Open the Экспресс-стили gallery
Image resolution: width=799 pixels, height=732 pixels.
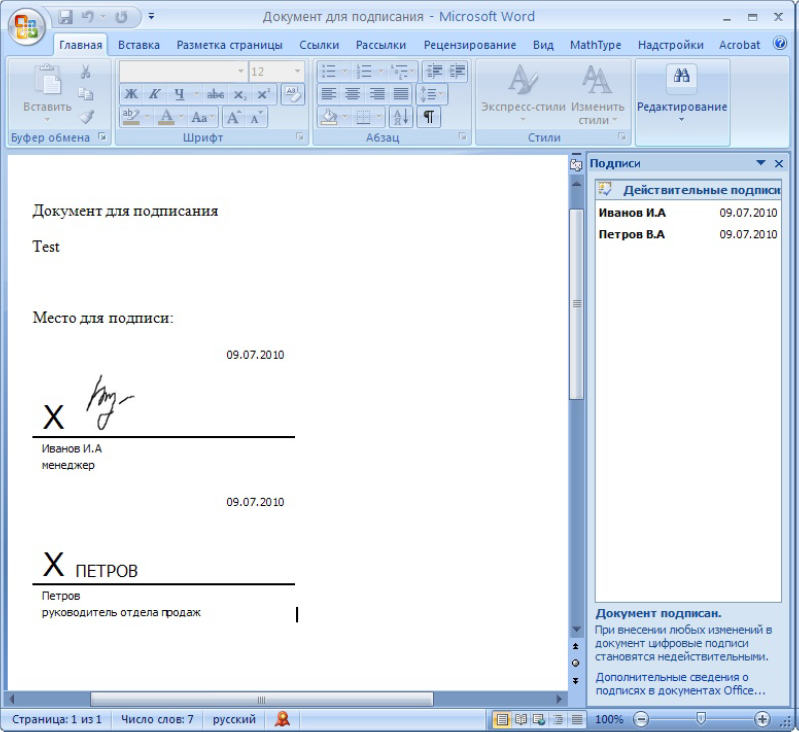point(523,93)
